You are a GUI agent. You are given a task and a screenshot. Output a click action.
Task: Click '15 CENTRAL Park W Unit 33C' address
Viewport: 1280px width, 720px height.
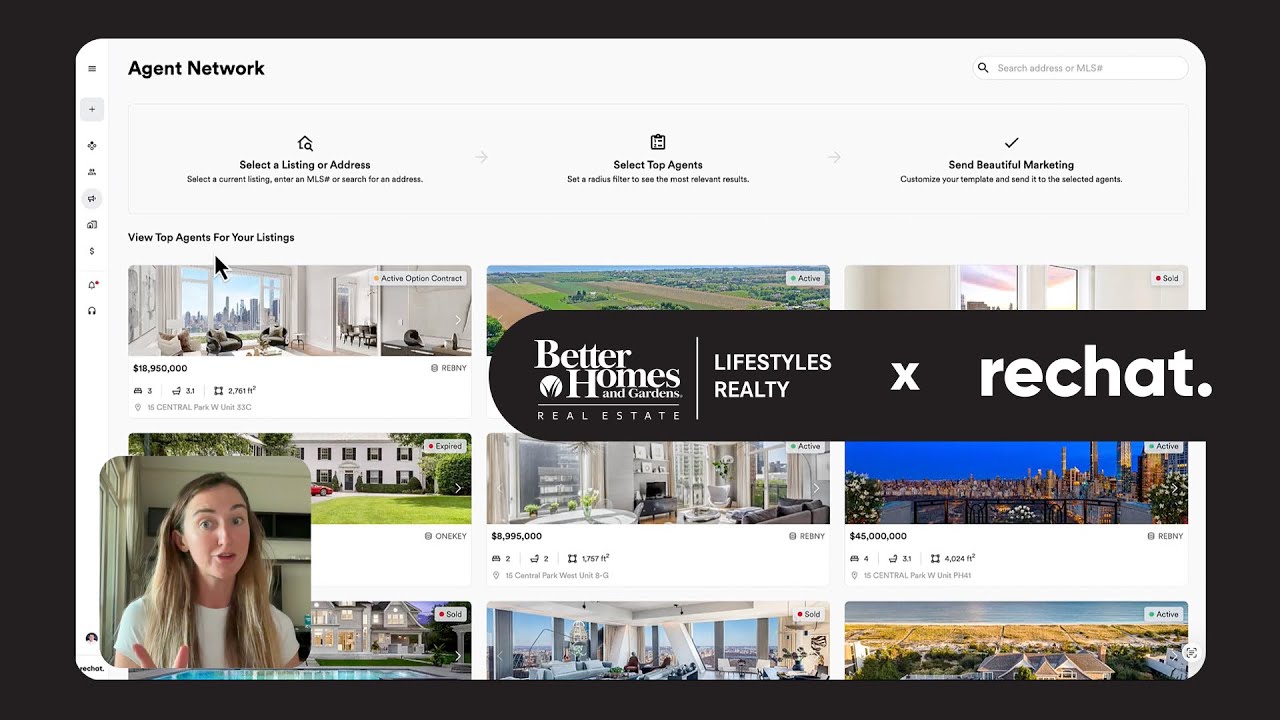199,408
